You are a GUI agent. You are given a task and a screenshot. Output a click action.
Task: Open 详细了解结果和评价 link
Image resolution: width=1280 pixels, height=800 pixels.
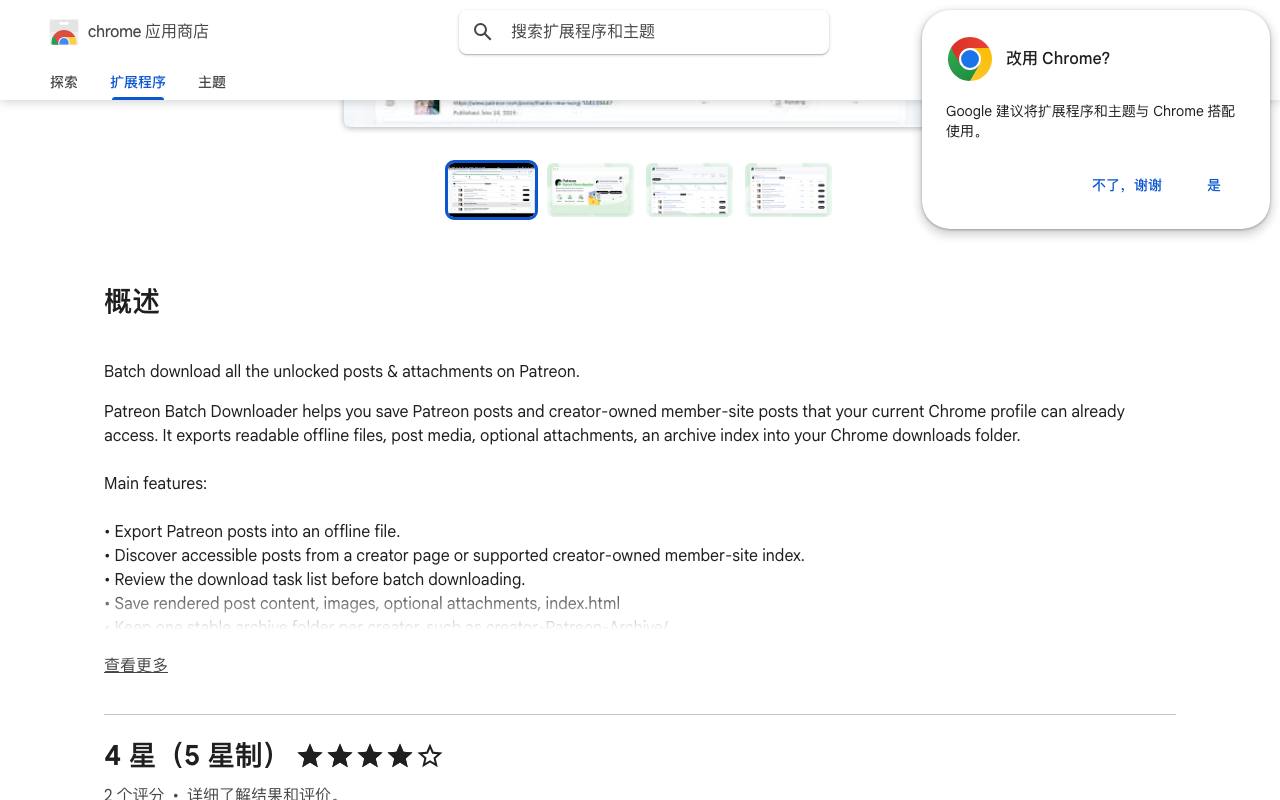tap(263, 793)
